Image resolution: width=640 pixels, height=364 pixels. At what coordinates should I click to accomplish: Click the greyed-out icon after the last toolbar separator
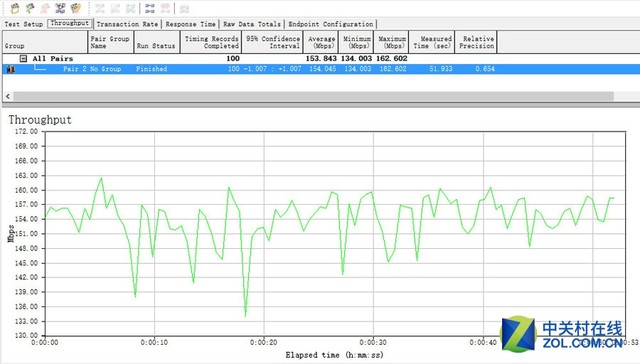point(184,8)
